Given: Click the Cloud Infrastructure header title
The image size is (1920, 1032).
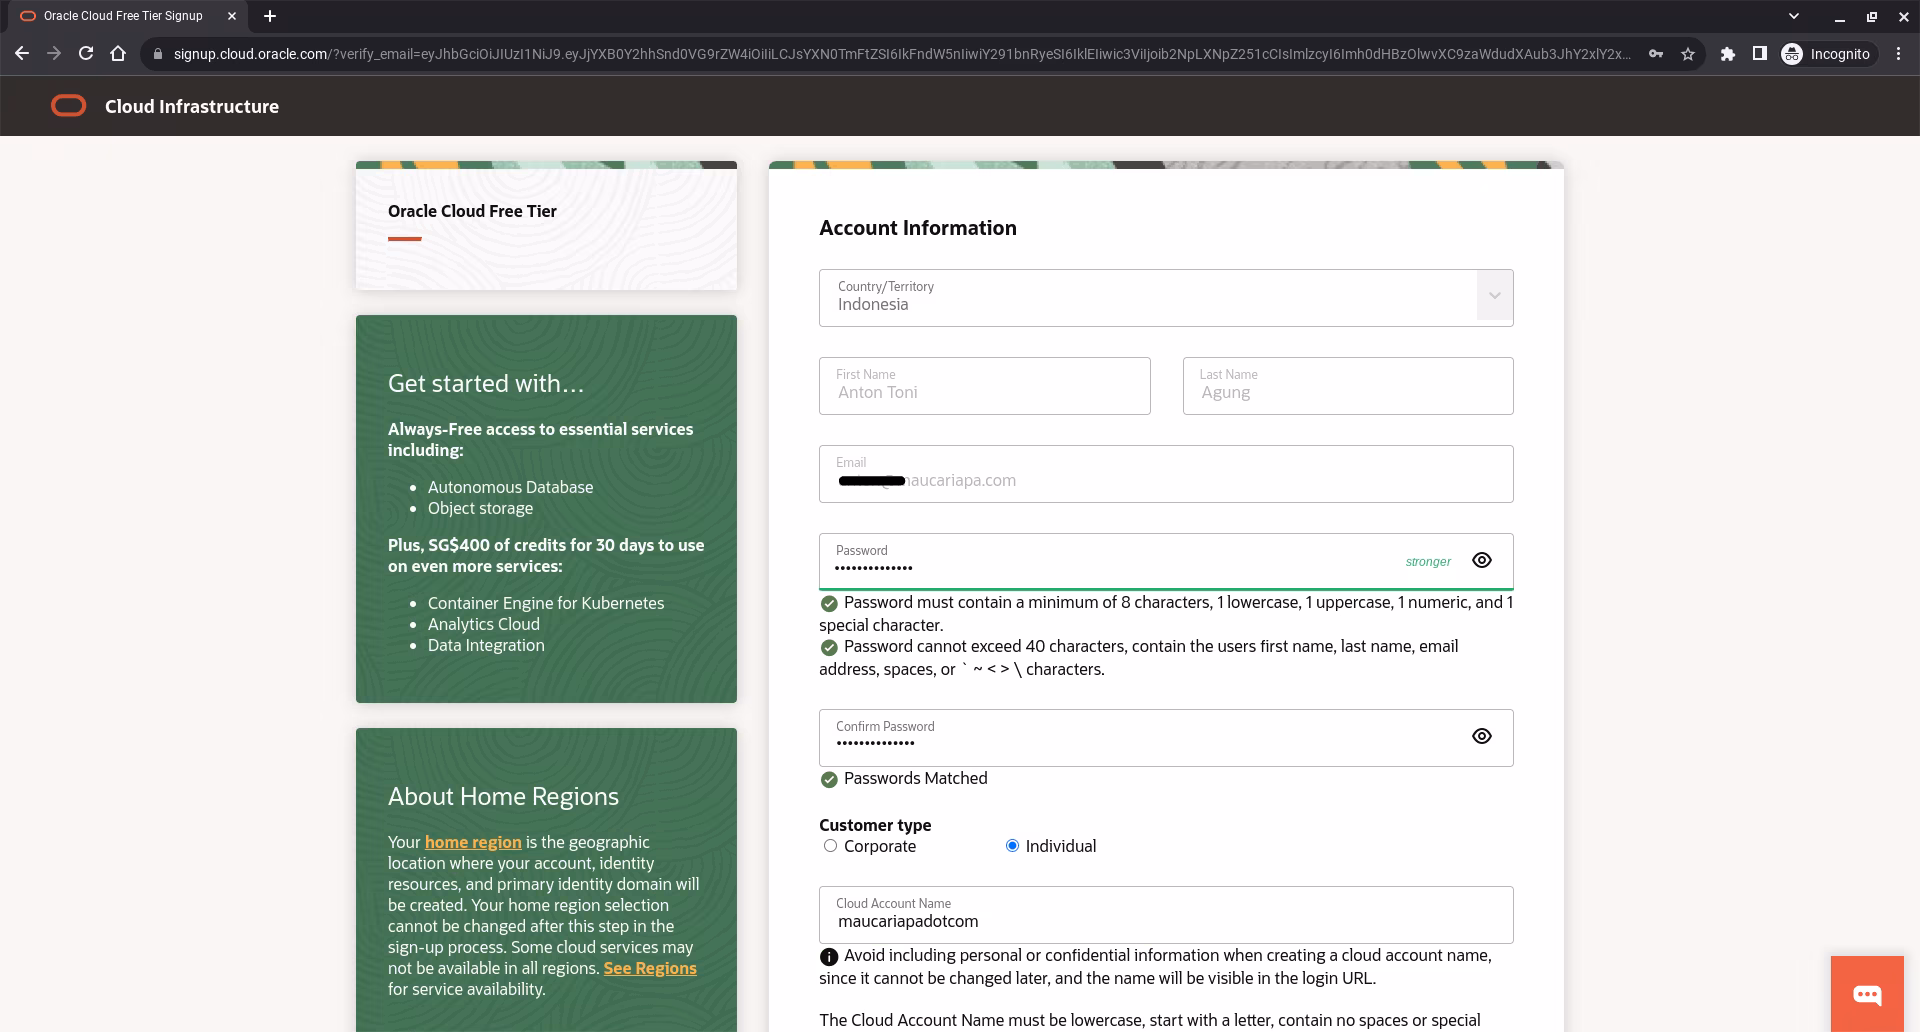Looking at the screenshot, I should [x=192, y=106].
